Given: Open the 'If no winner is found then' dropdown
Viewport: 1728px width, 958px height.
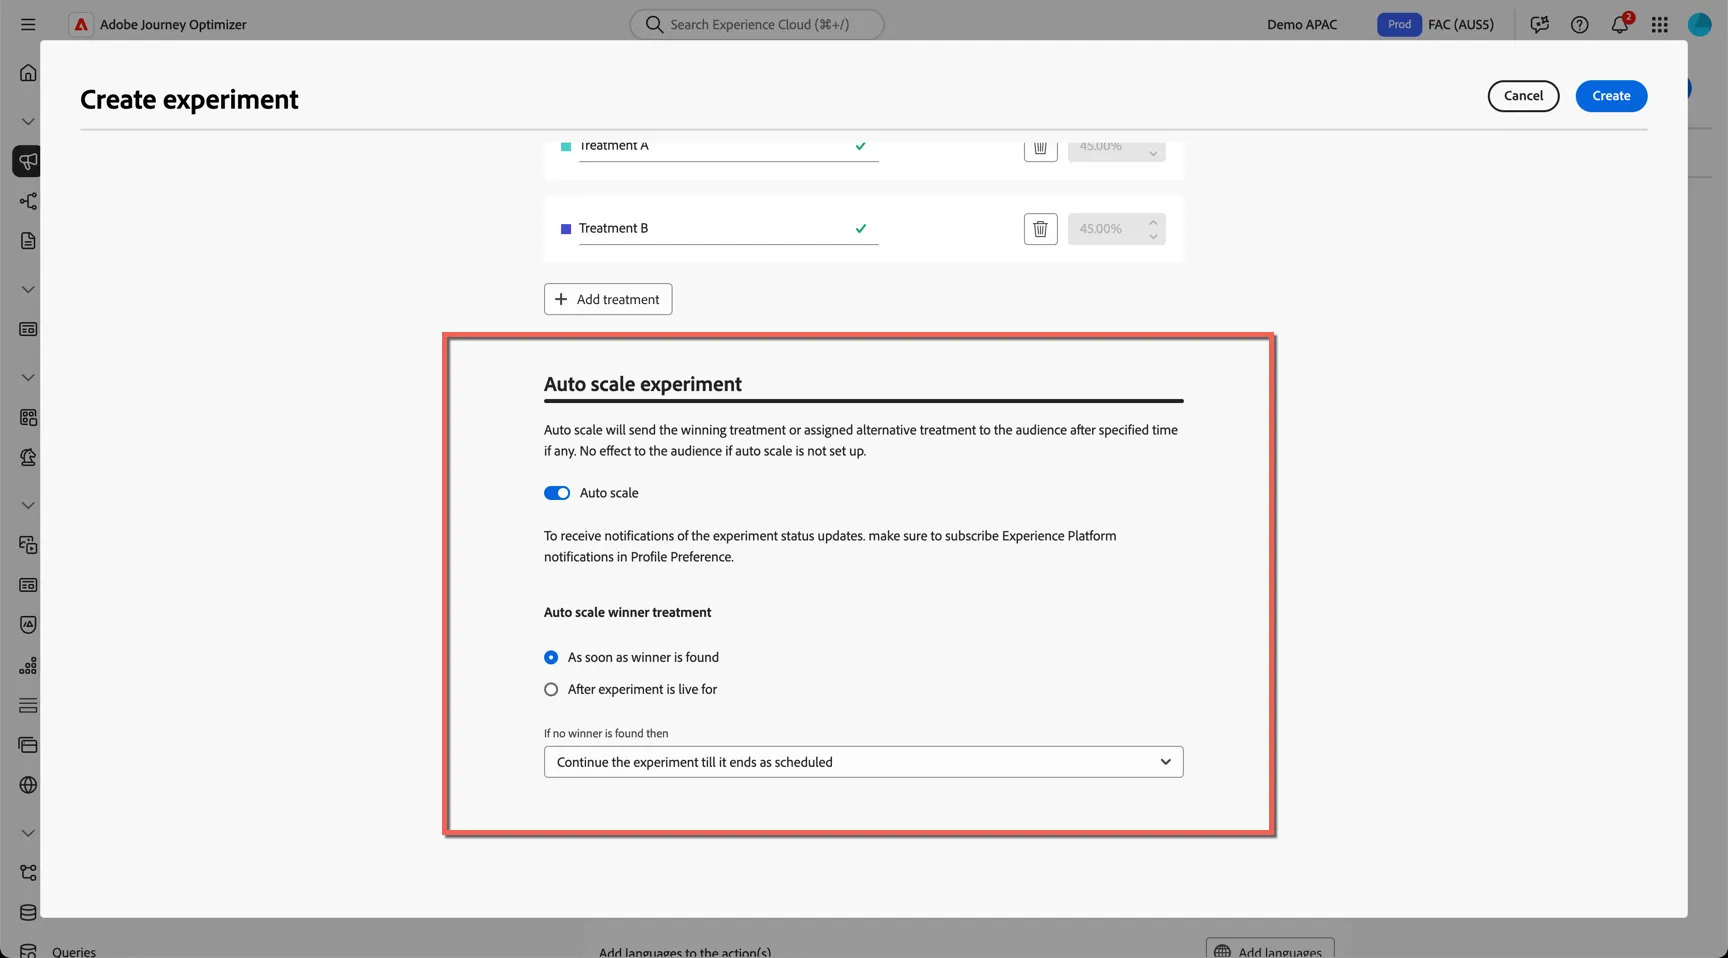Looking at the screenshot, I should pyautogui.click(x=863, y=762).
